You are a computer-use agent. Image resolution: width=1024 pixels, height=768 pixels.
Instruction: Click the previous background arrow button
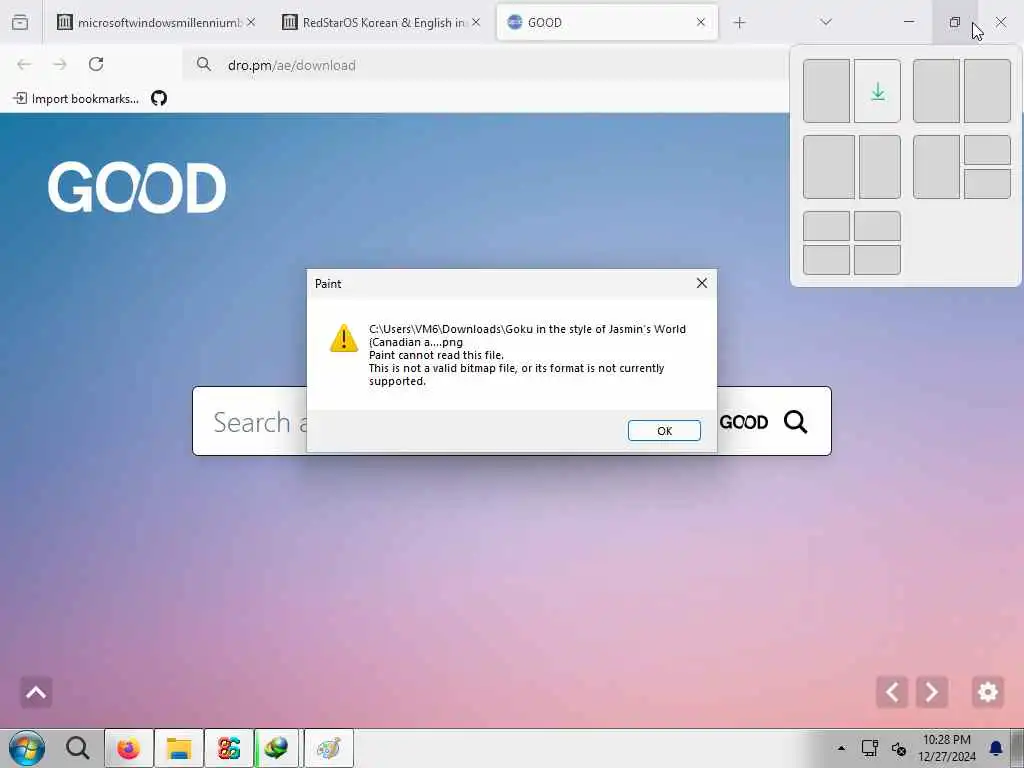coord(892,692)
